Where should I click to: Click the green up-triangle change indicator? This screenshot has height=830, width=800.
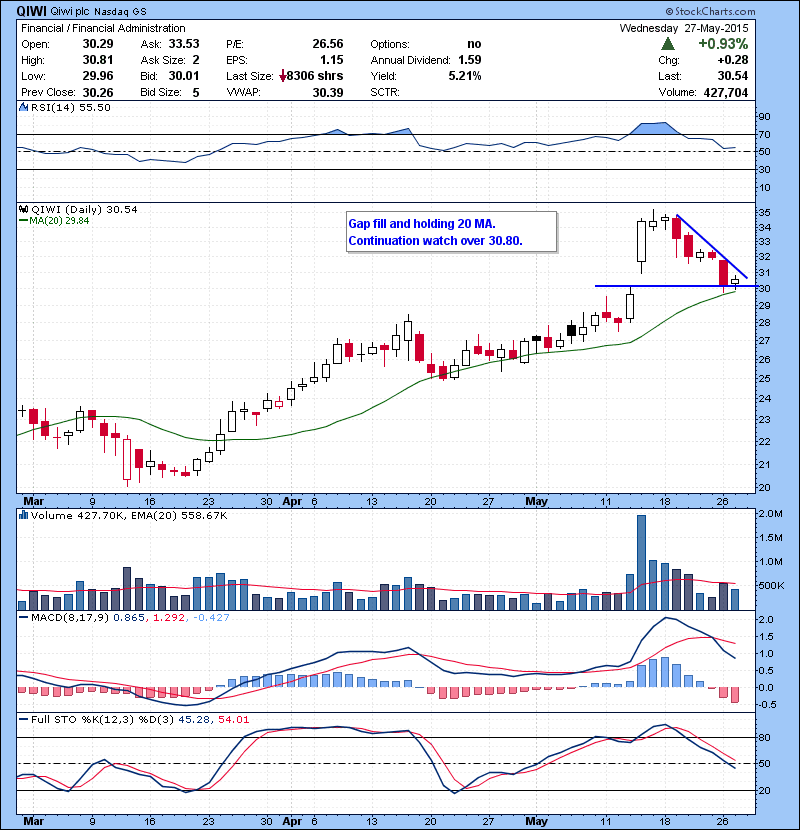[668, 43]
